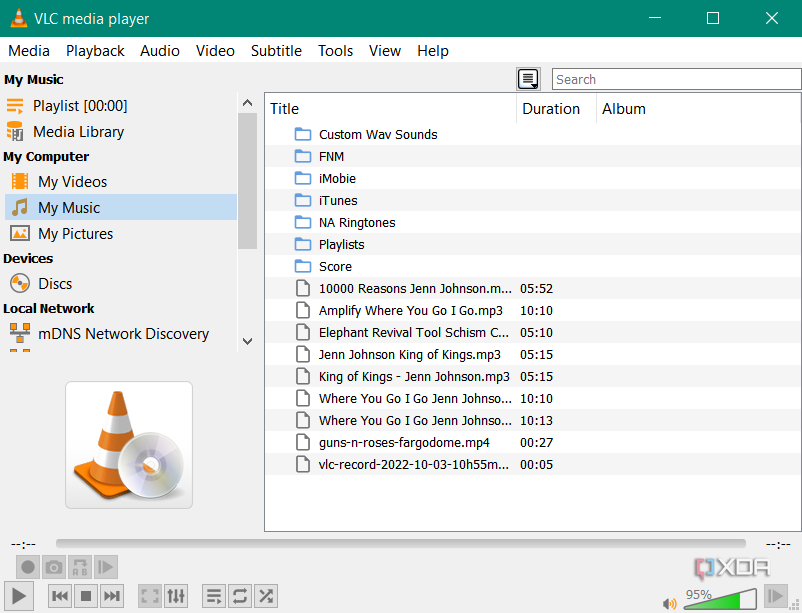The width and height of the screenshot is (802, 613).
Task: Click frame by frame button
Action: tap(106, 567)
